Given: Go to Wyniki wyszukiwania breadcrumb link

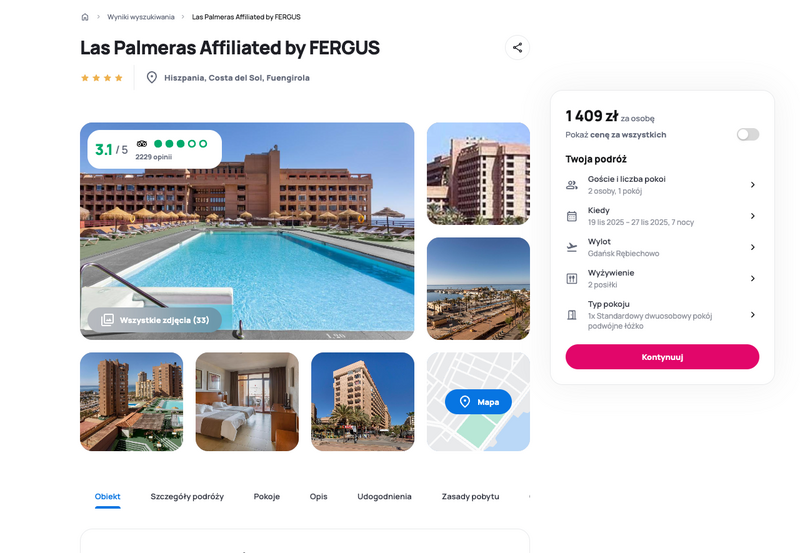Looking at the screenshot, I should click(141, 17).
